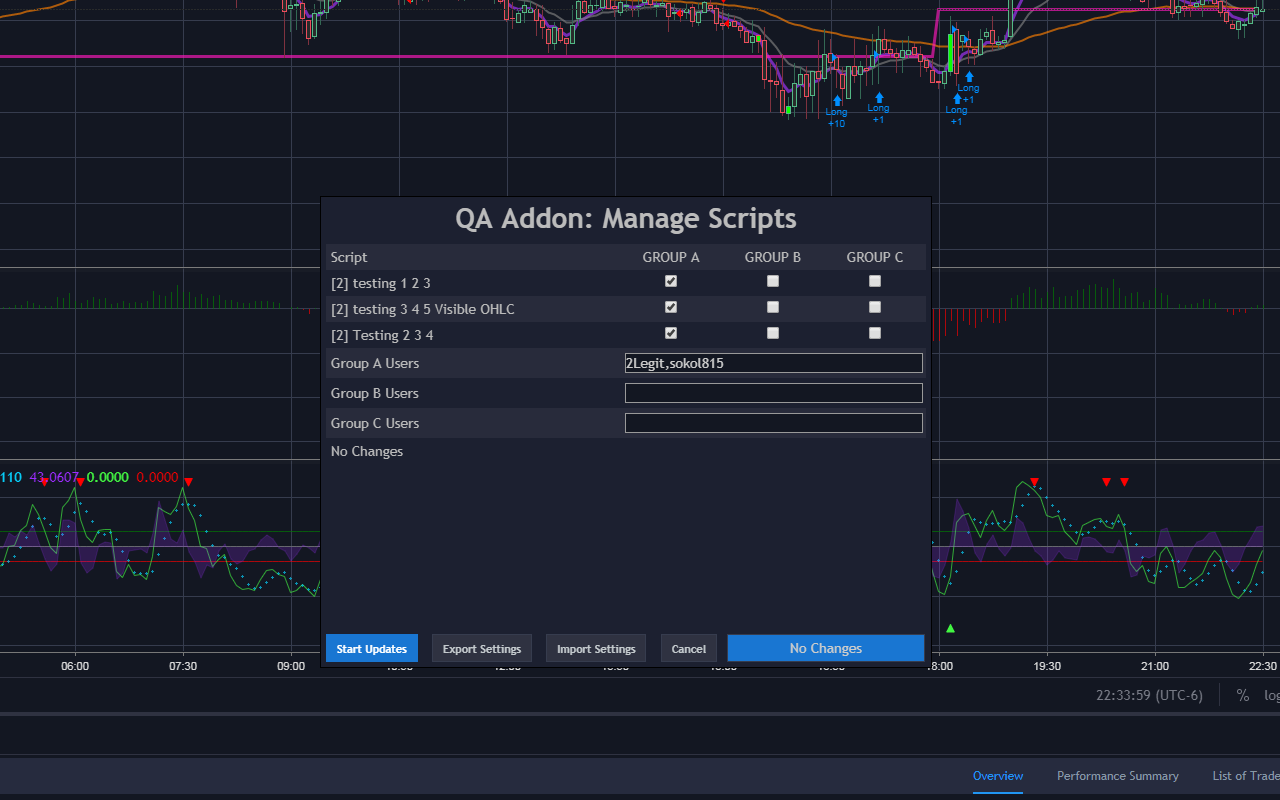Click inside the Group B Users input field
The image size is (1280, 800).
pos(772,392)
